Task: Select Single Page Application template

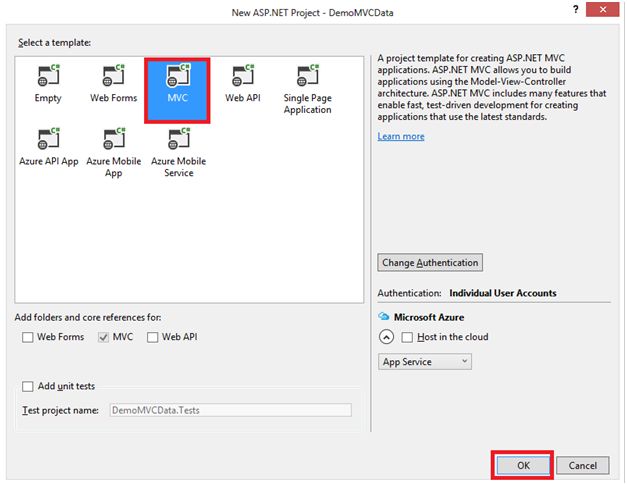Action: click(x=308, y=90)
